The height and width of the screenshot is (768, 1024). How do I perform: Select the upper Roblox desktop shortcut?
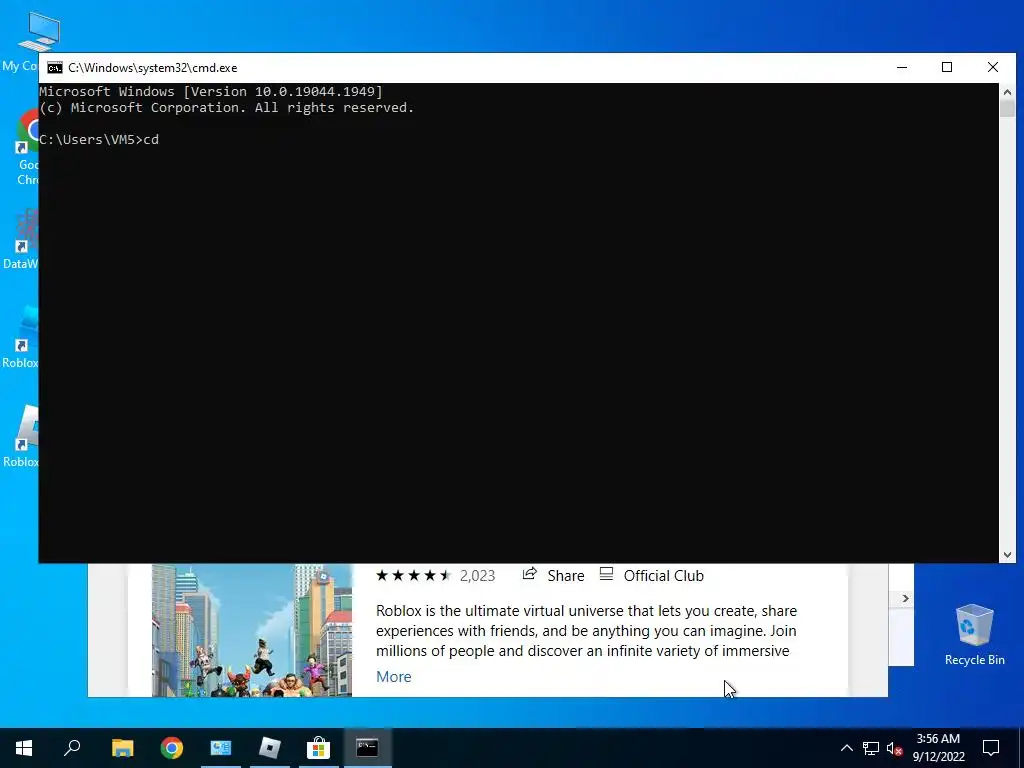tap(20, 338)
